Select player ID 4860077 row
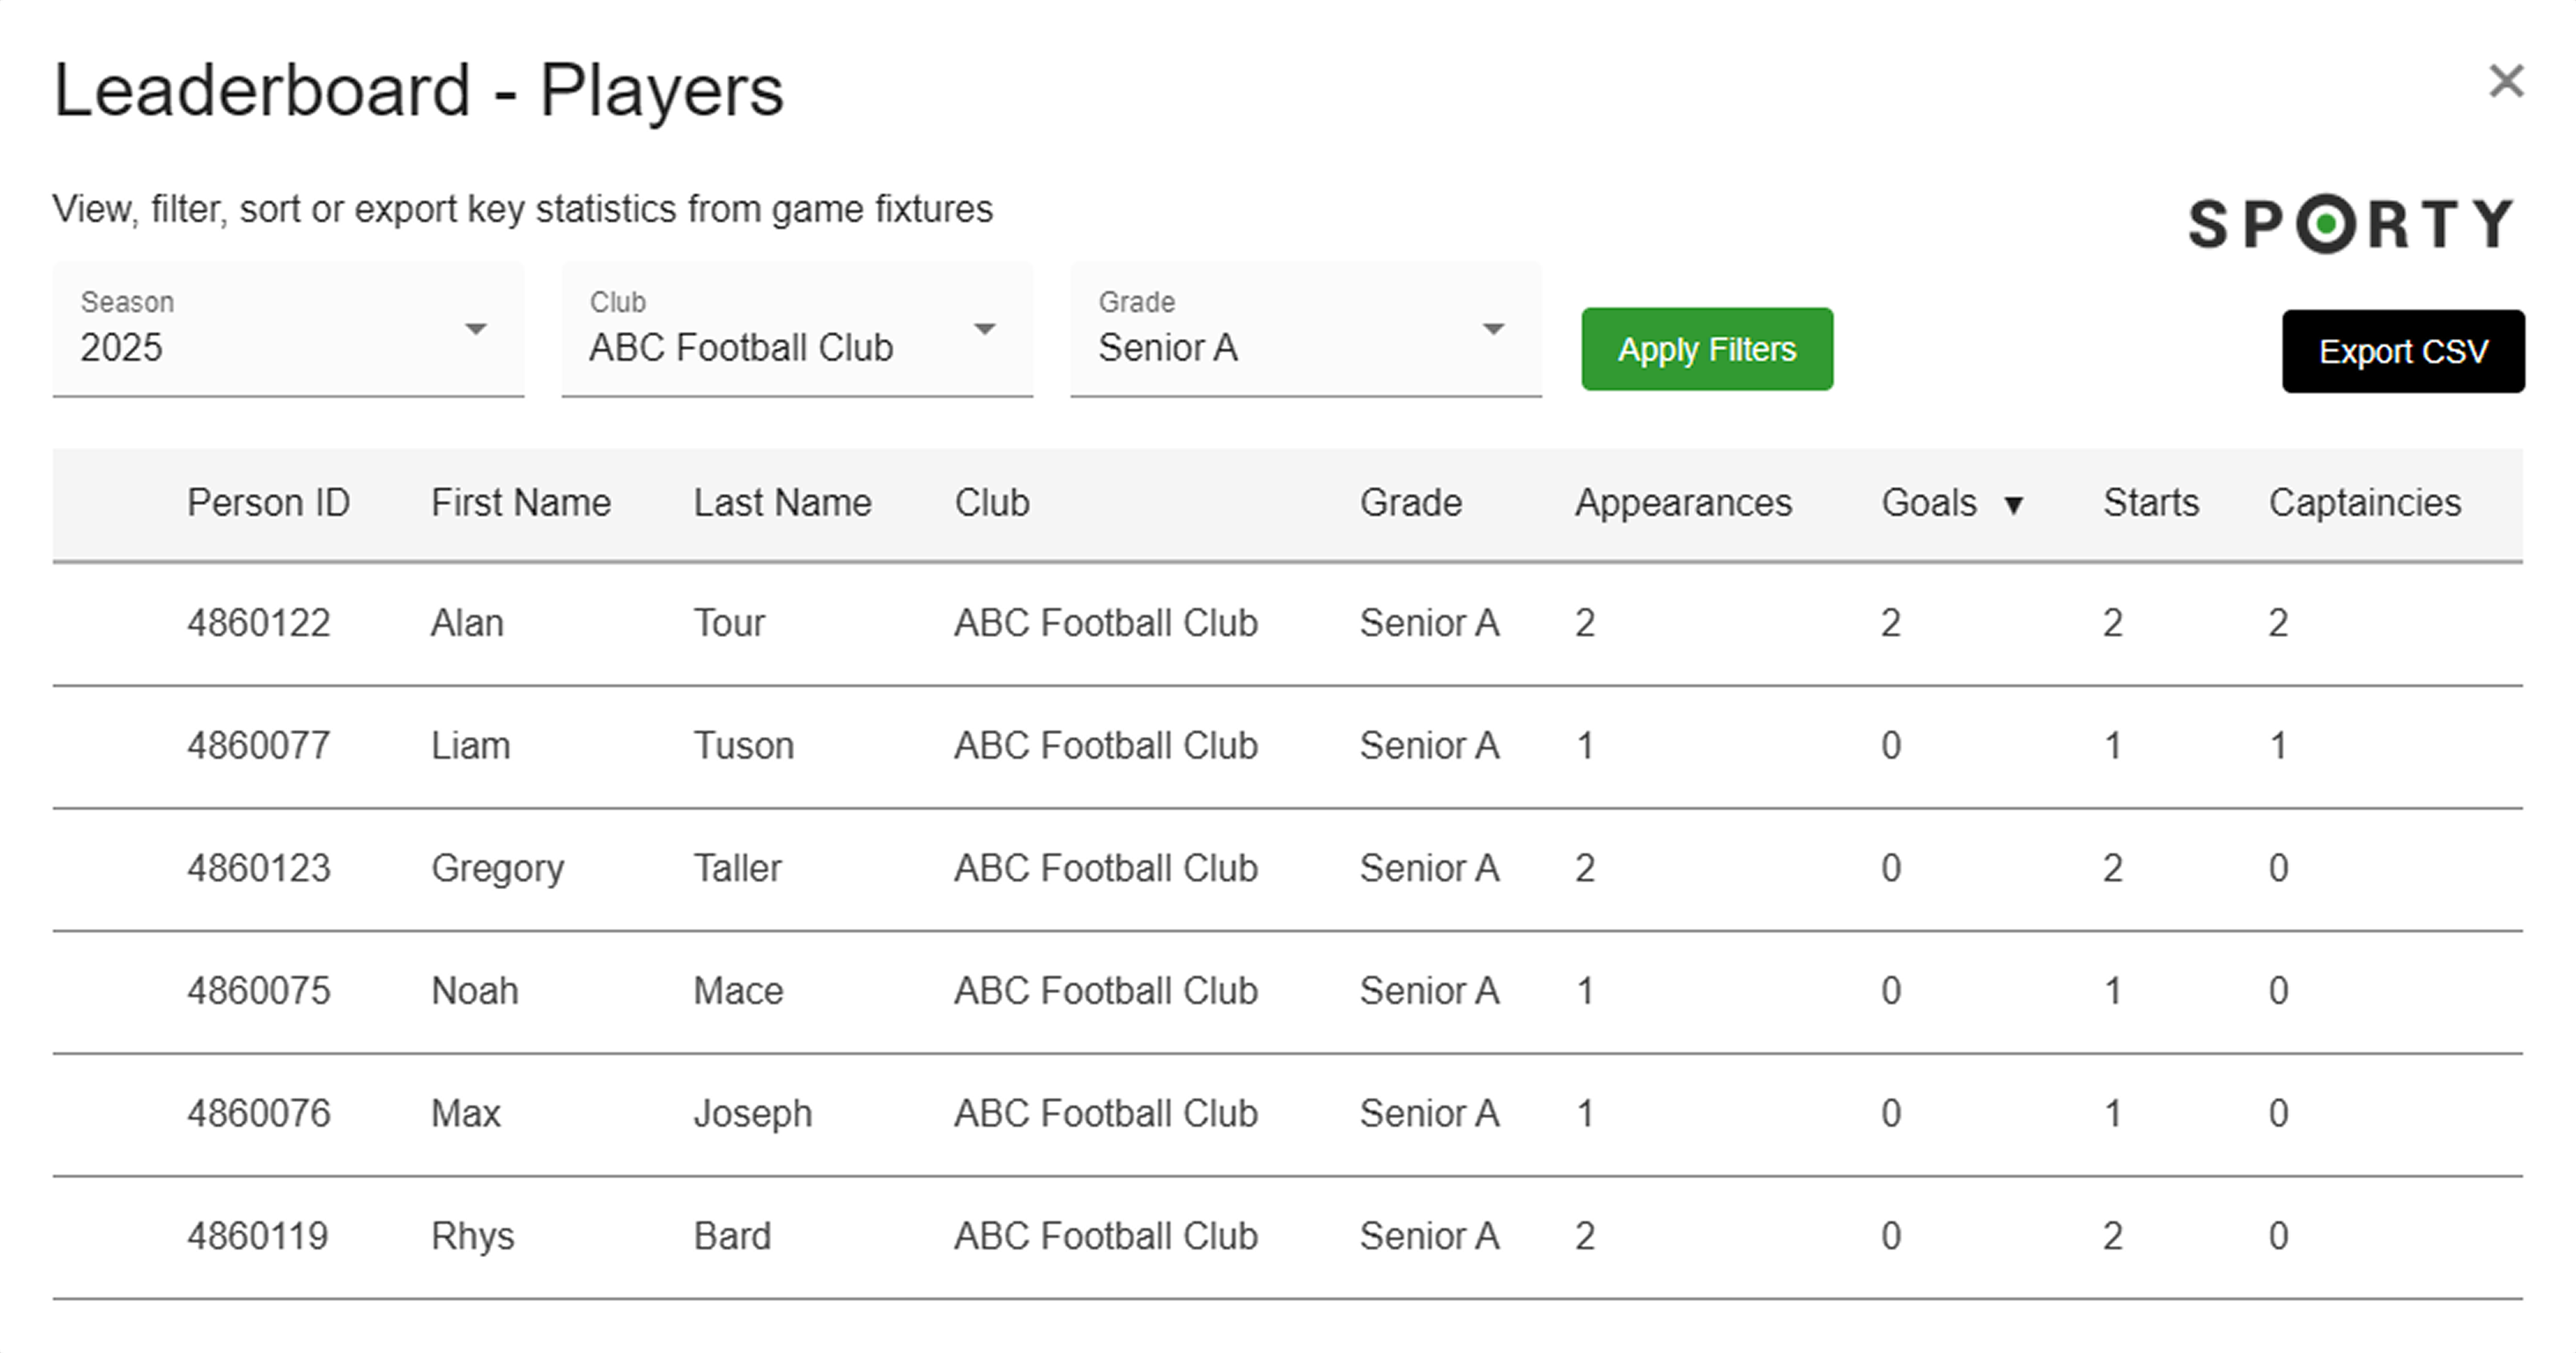The width and height of the screenshot is (2576, 1353). point(1288,747)
